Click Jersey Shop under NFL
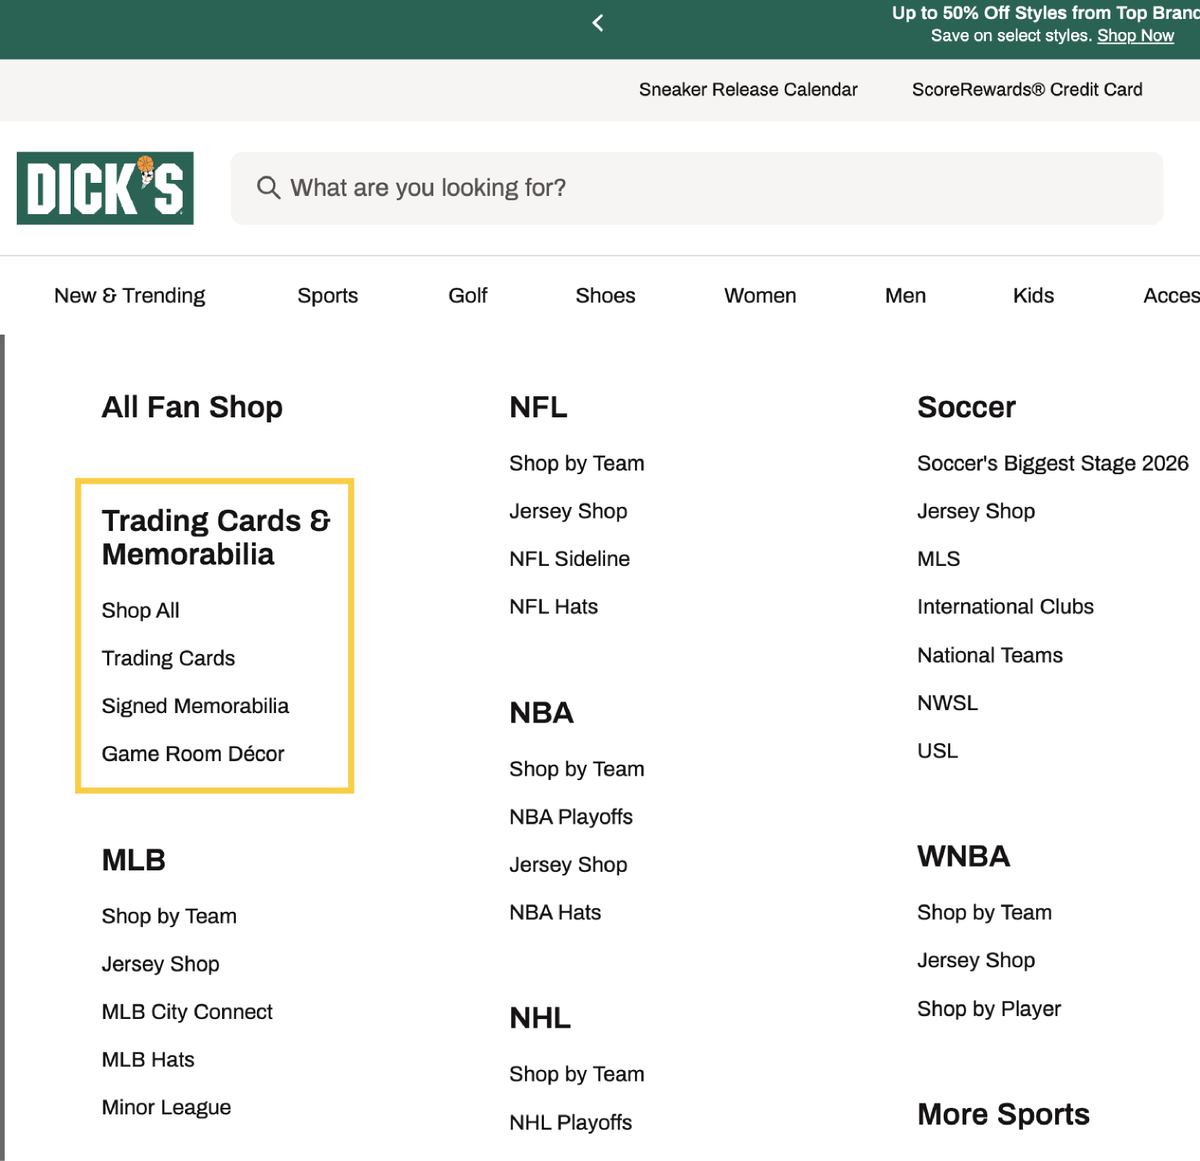 point(568,511)
